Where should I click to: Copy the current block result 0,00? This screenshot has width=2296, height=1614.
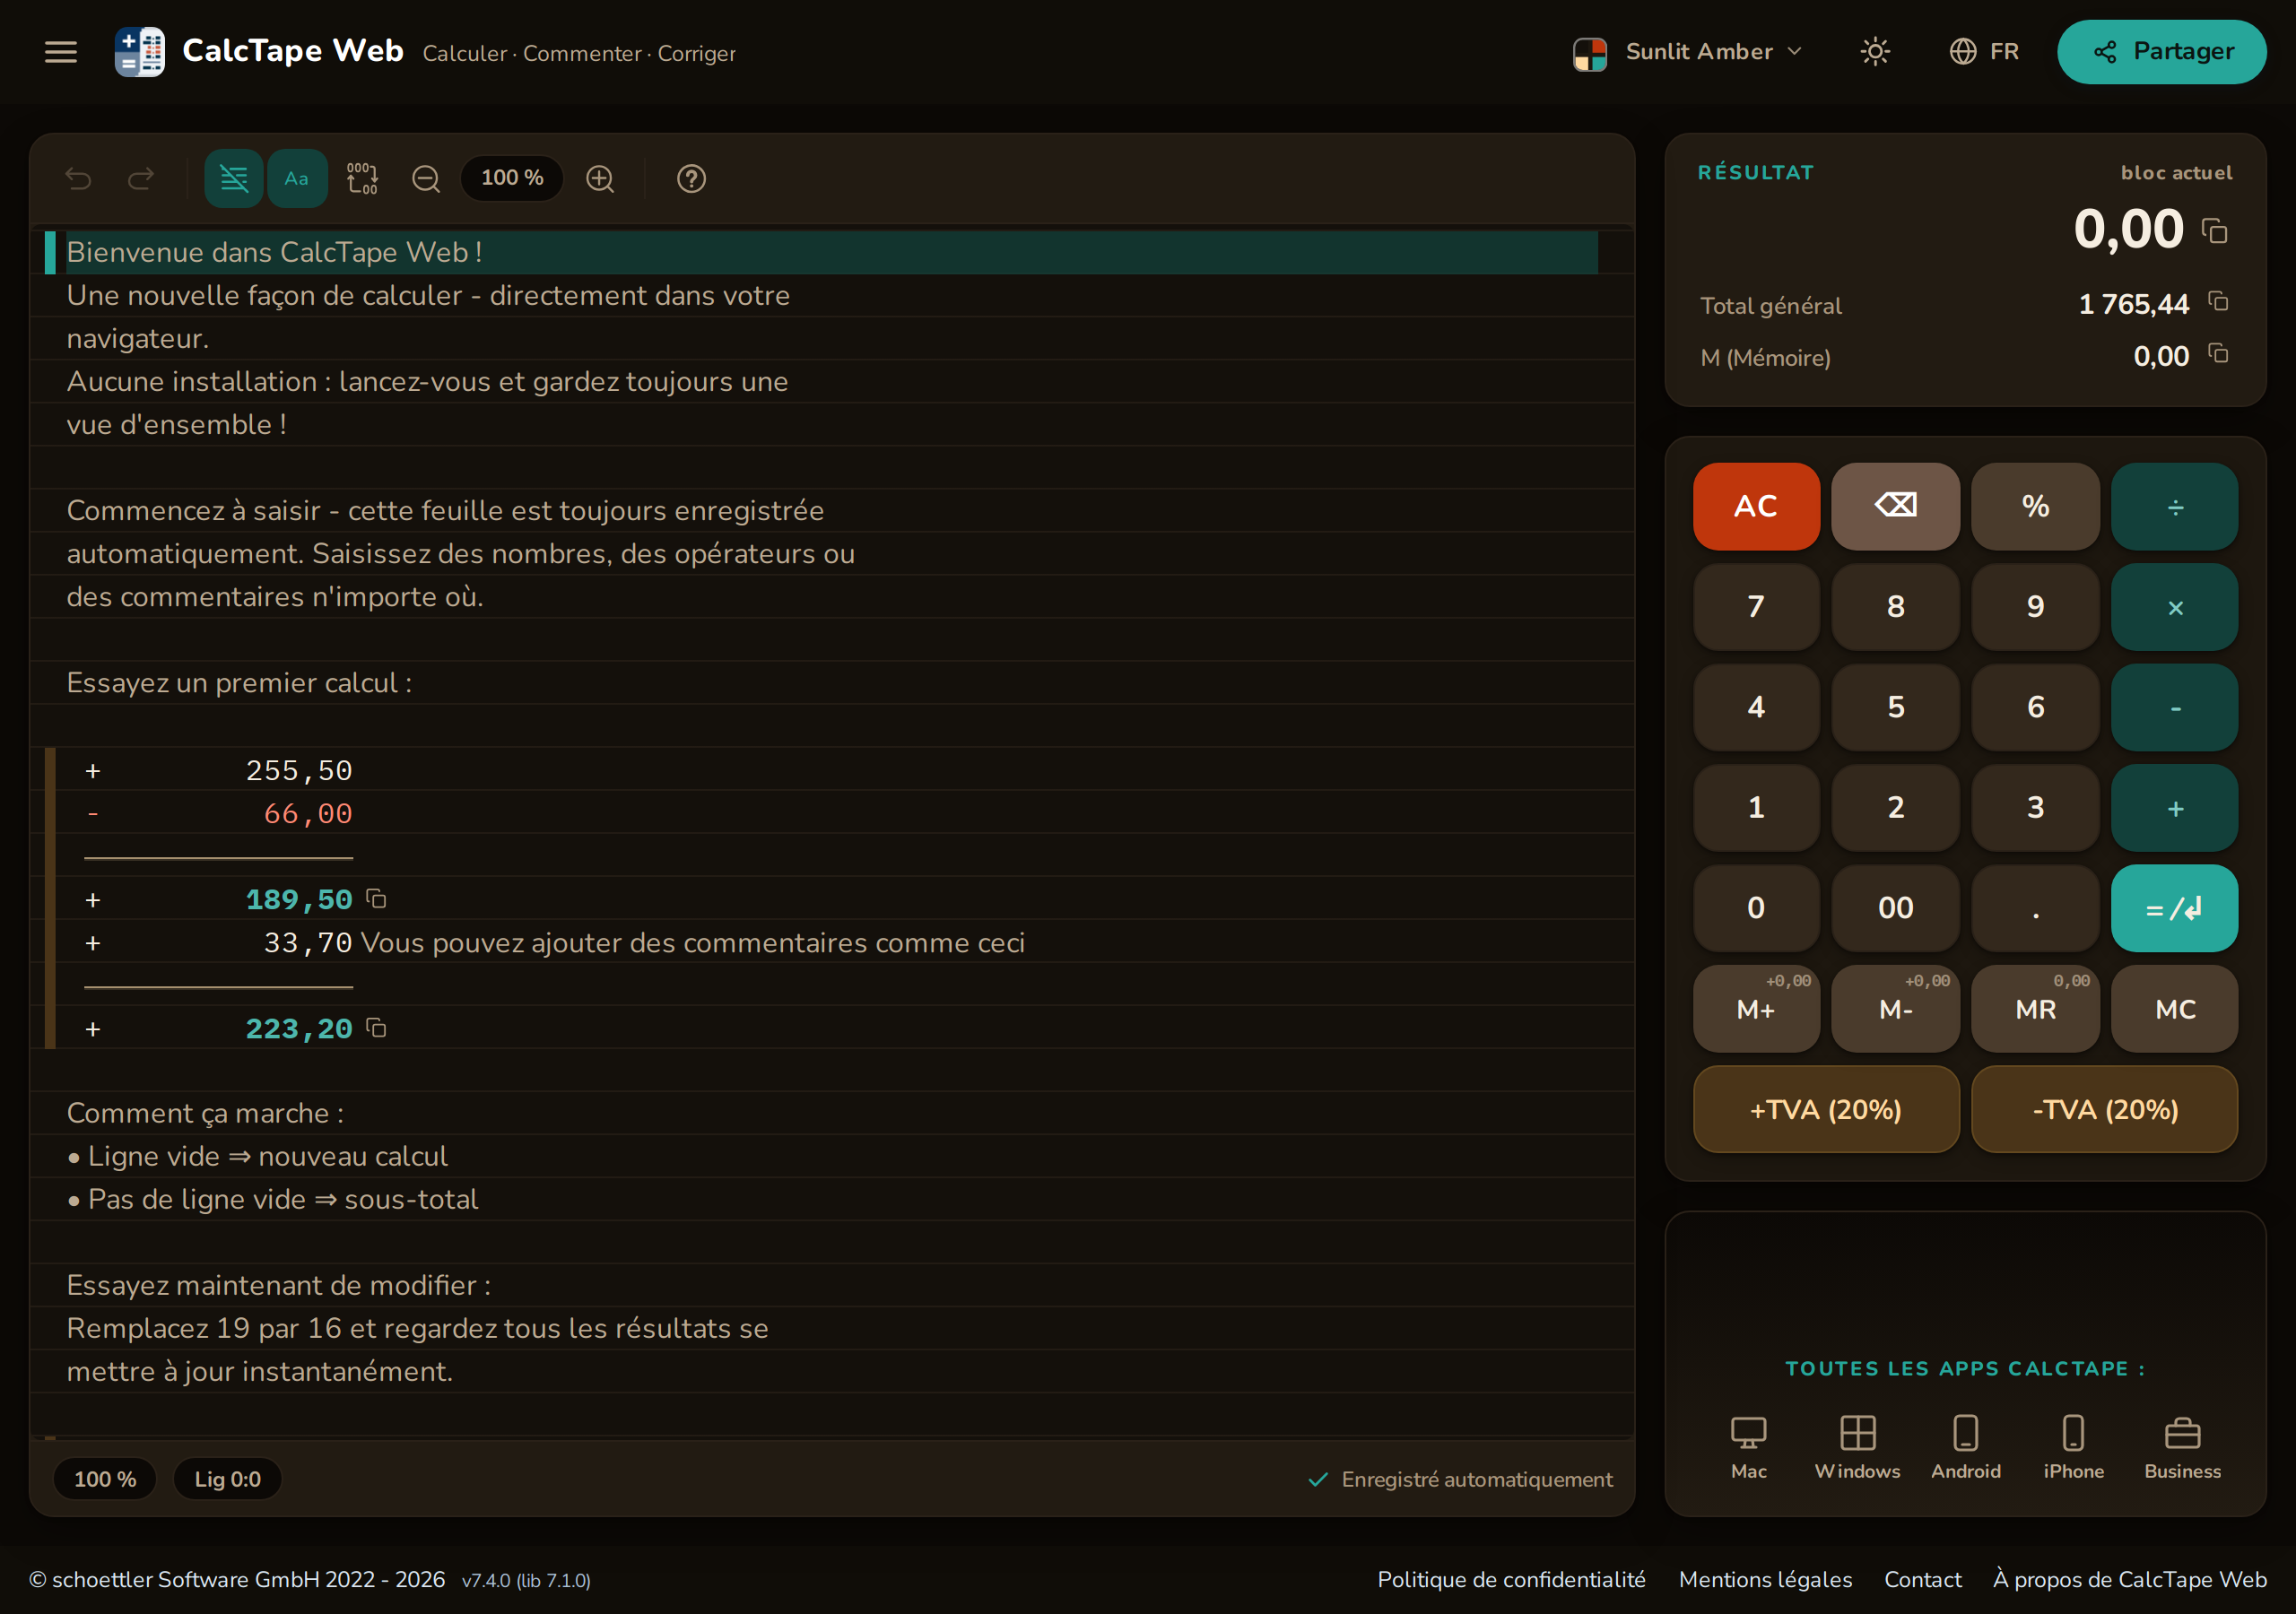(2215, 232)
